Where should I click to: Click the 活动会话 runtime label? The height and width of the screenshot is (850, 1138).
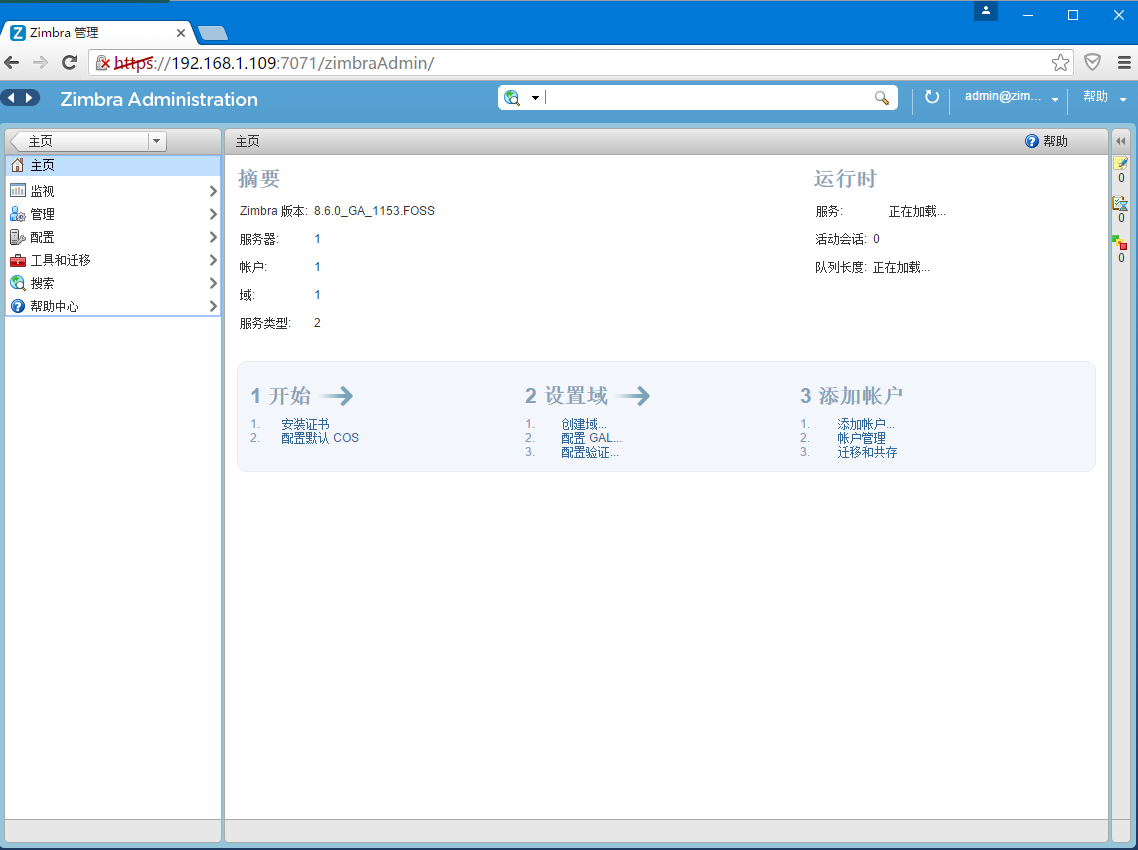coord(840,239)
